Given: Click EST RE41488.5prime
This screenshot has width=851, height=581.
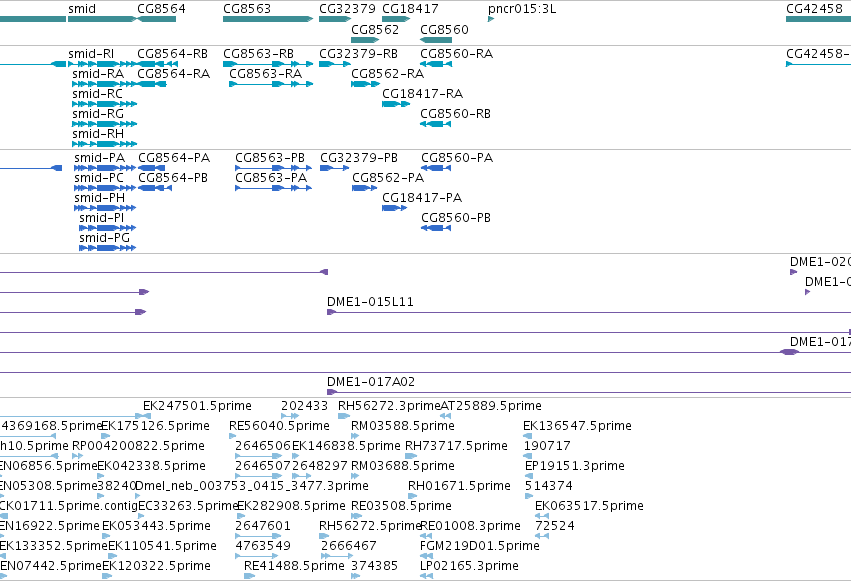Looking at the screenshot, I should 294,566.
